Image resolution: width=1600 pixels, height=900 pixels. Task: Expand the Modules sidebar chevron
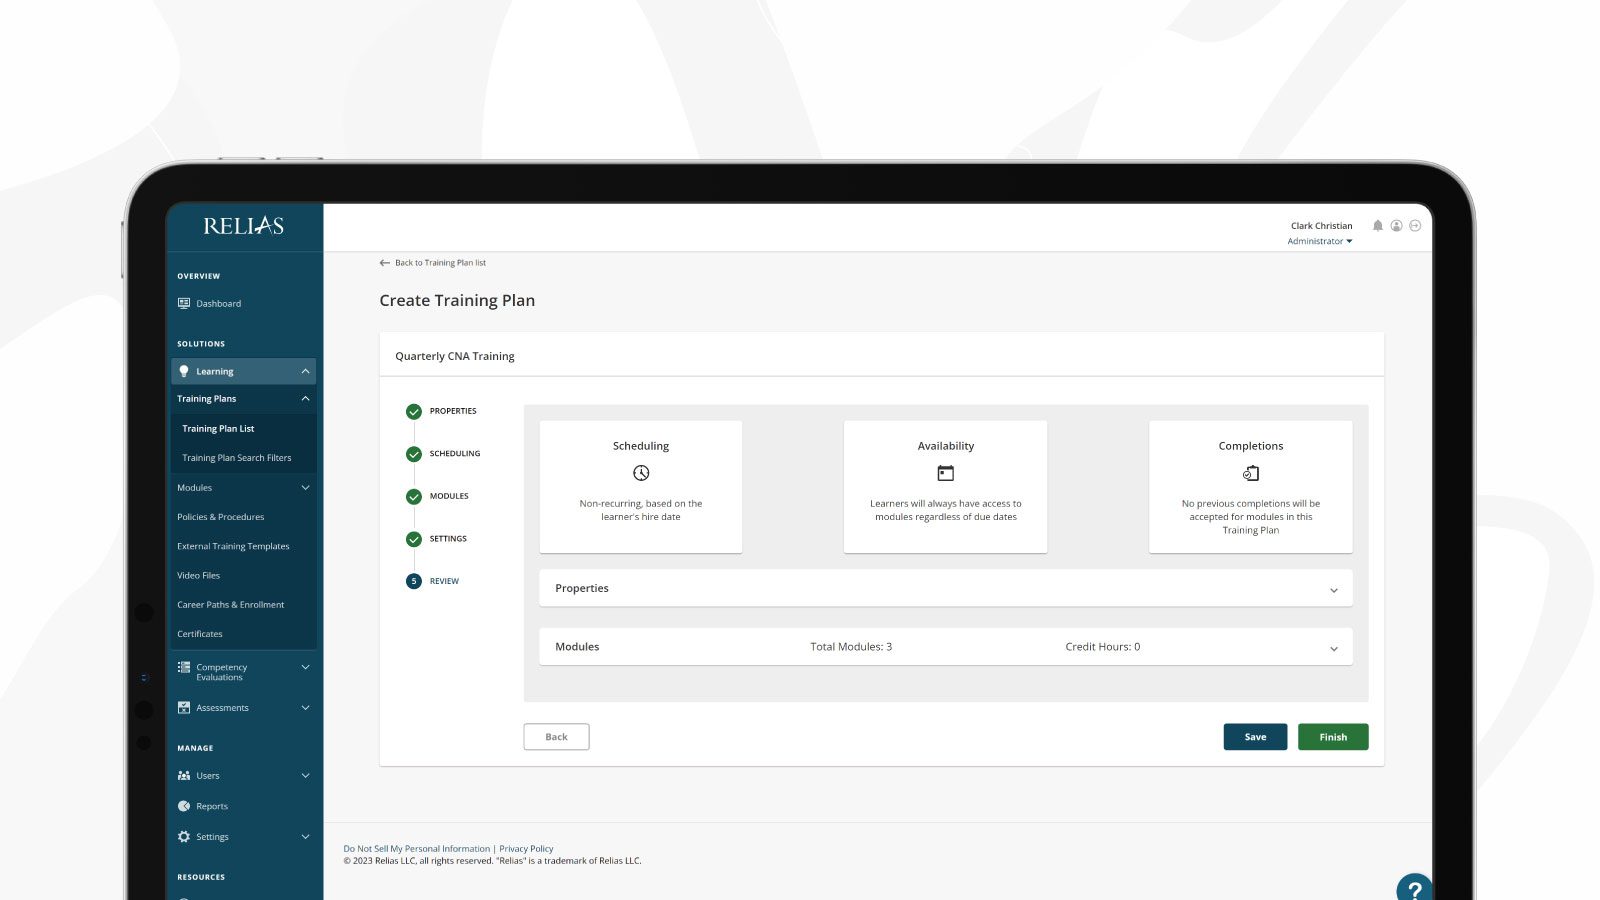coord(306,488)
